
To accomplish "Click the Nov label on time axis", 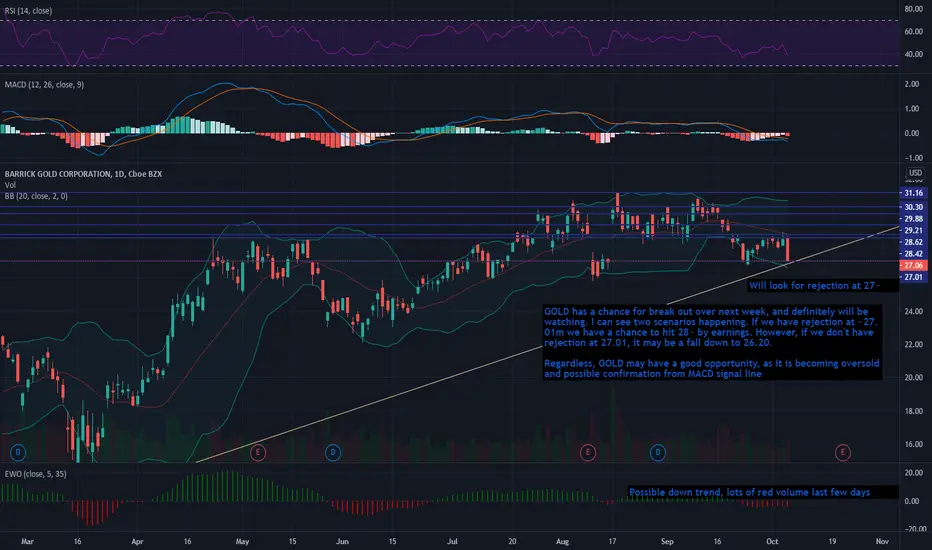I will point(882,542).
